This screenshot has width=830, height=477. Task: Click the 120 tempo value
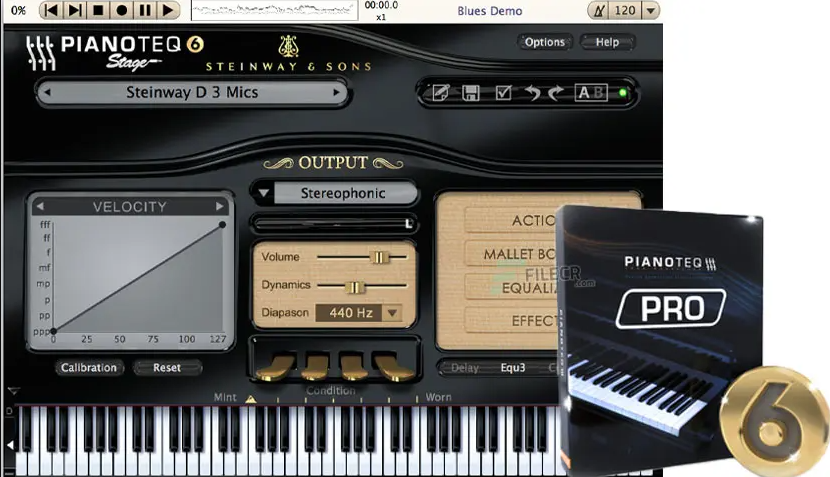625,11
